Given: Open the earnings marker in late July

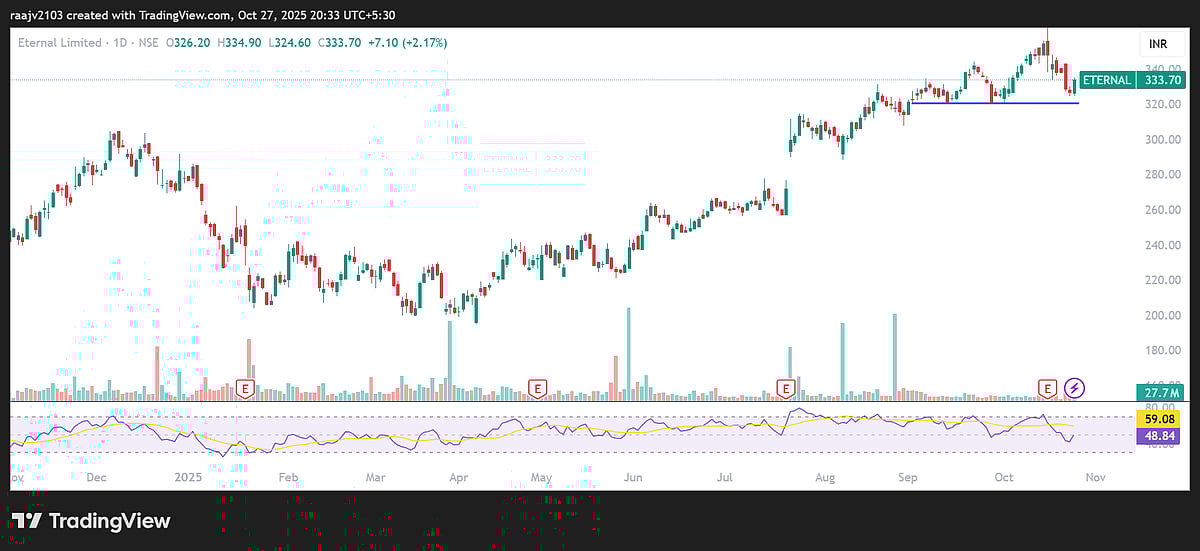Looking at the screenshot, I should [x=787, y=387].
